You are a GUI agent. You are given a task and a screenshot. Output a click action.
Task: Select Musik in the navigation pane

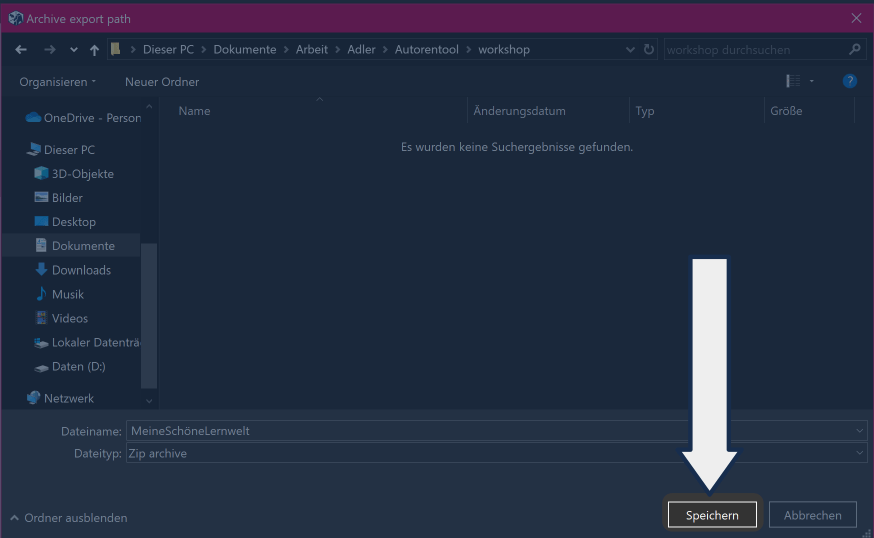tap(68, 294)
